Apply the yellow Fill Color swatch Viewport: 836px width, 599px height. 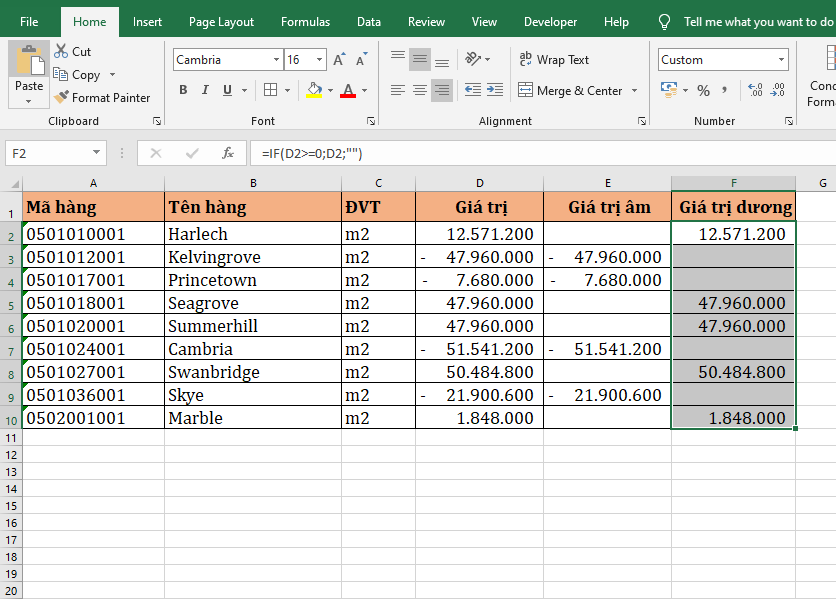coord(314,90)
